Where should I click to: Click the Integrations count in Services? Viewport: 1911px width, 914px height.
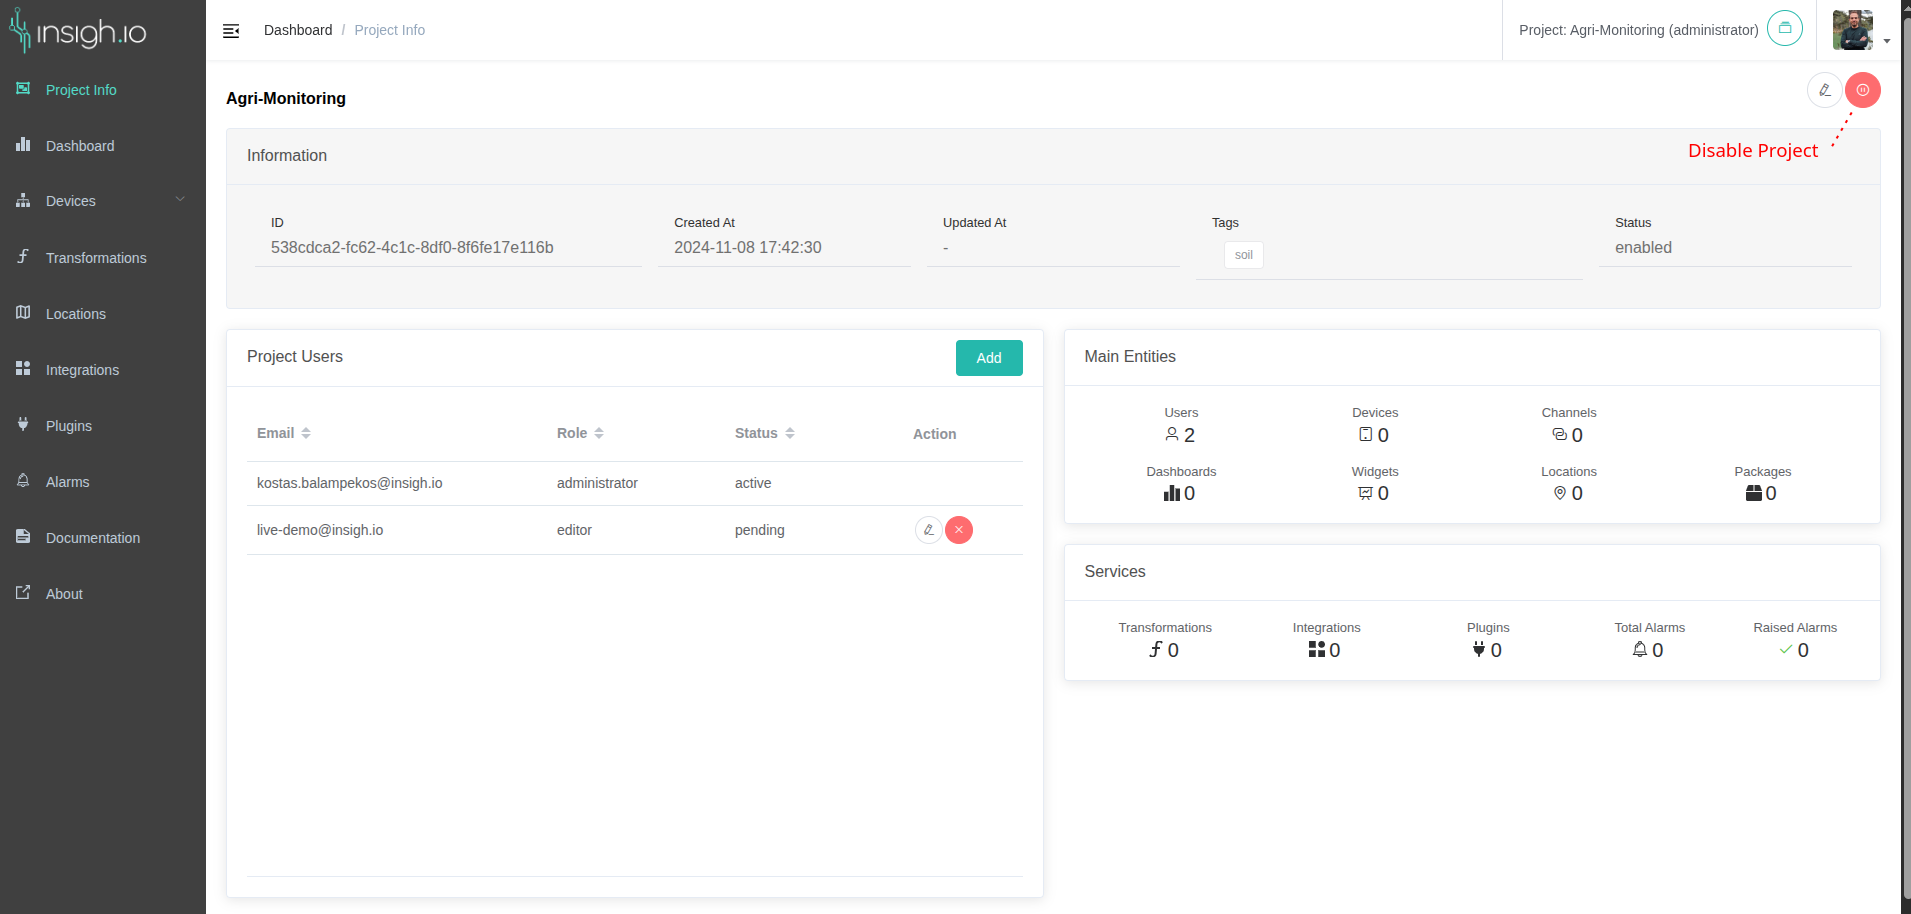tap(1325, 650)
